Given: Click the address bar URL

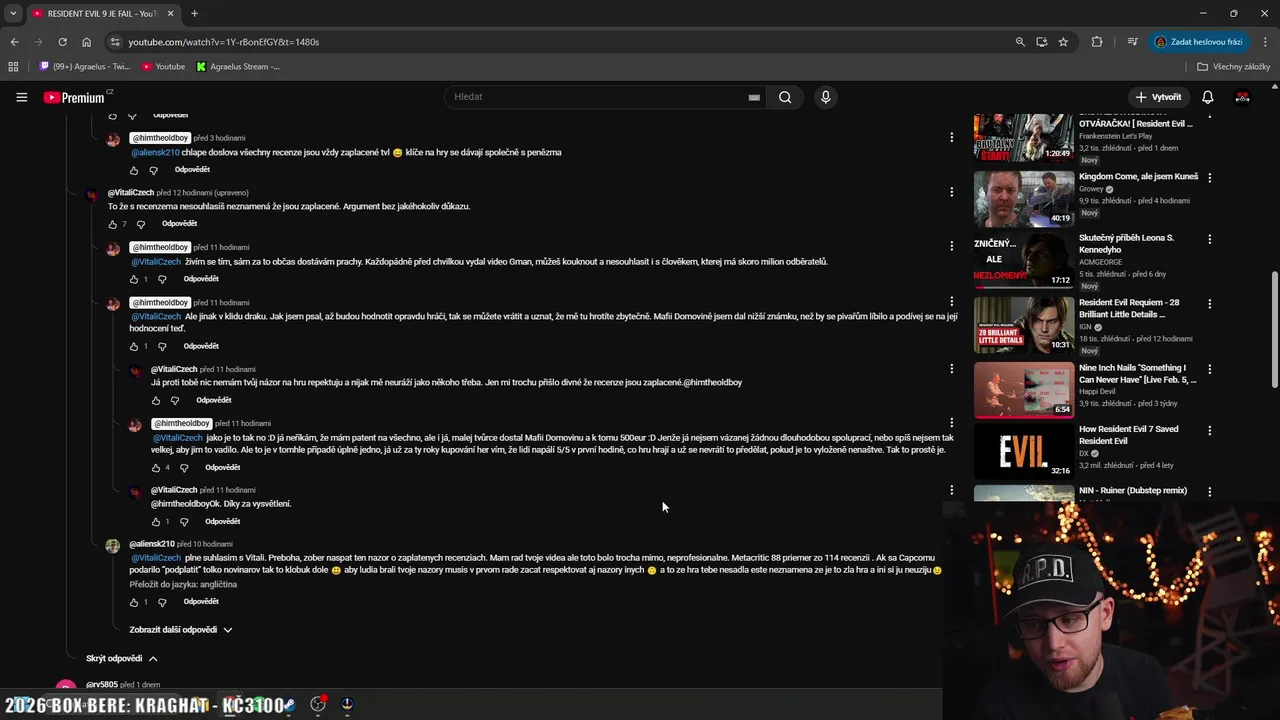Looking at the screenshot, I should (x=223, y=42).
